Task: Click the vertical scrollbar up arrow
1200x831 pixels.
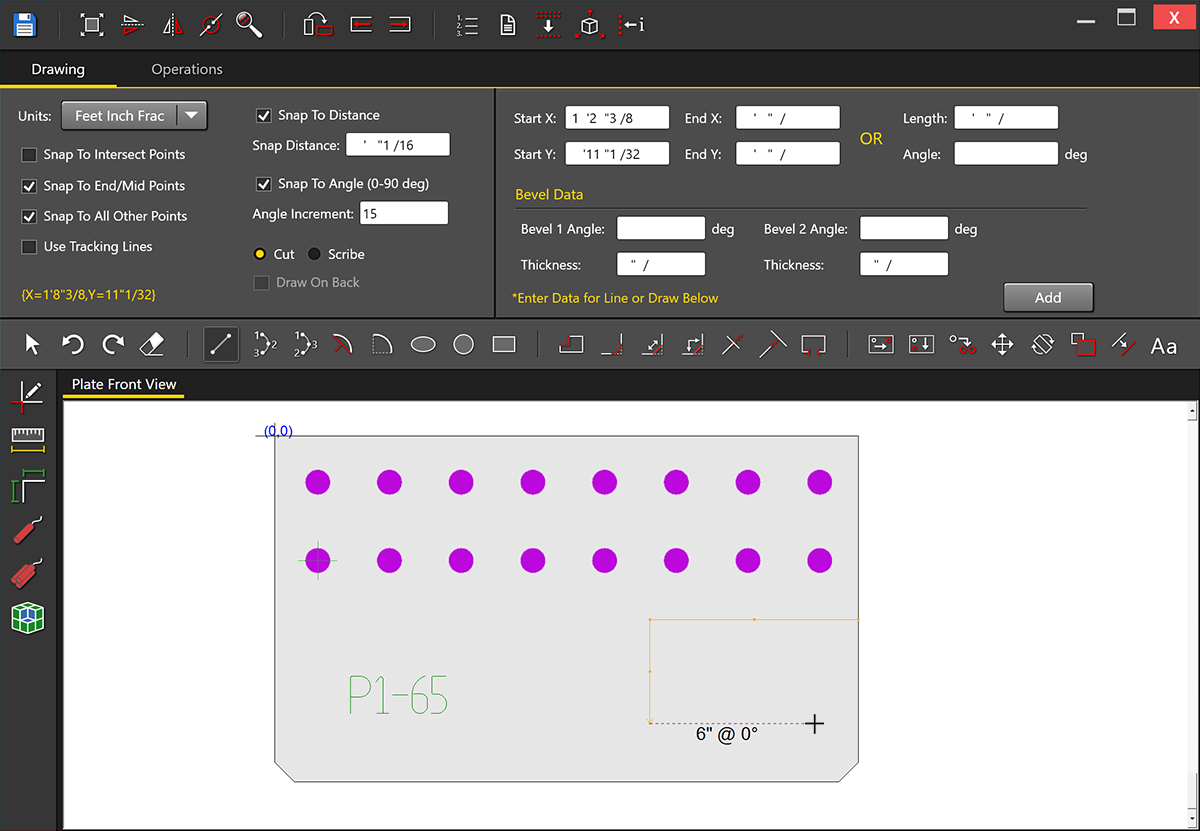Action: (1191, 410)
